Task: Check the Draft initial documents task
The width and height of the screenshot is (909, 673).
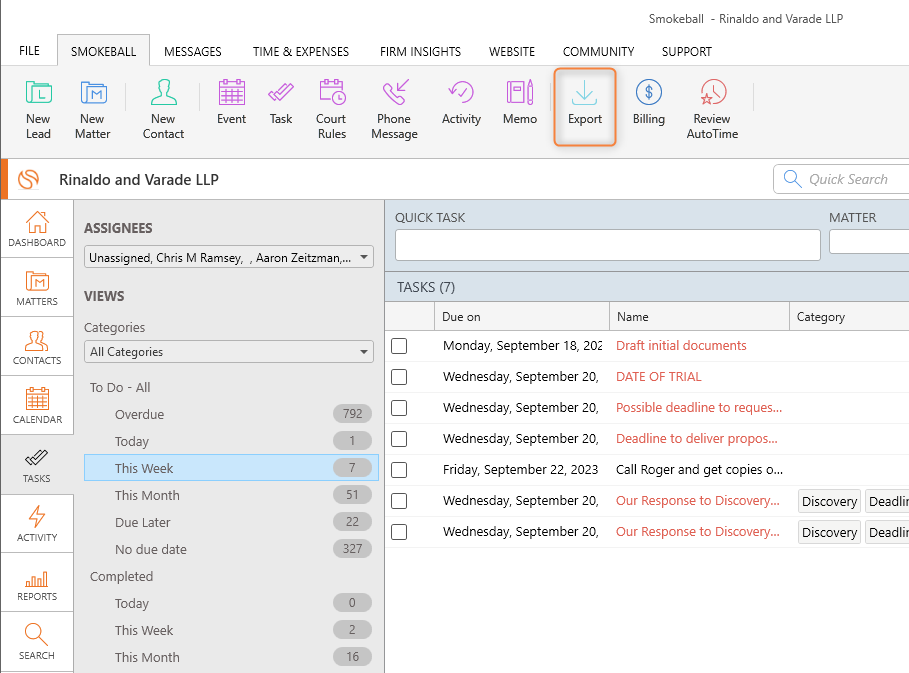Action: click(399, 346)
